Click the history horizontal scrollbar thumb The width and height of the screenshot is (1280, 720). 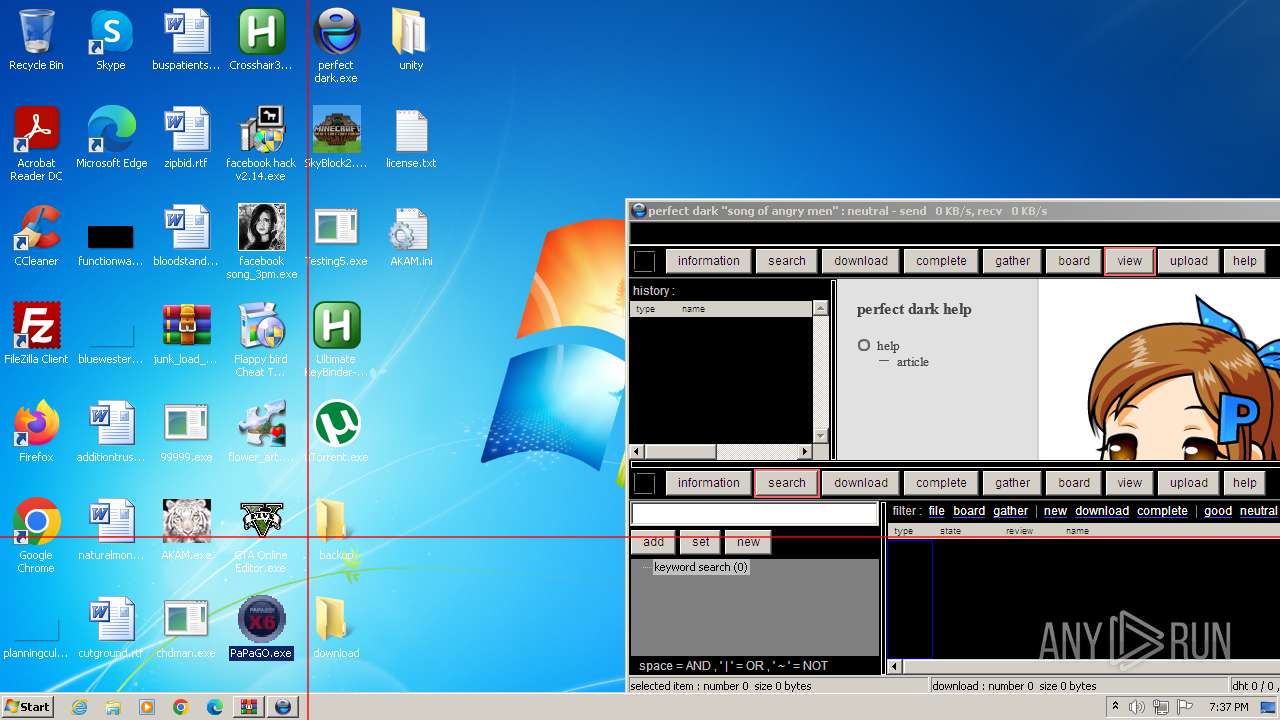point(680,451)
